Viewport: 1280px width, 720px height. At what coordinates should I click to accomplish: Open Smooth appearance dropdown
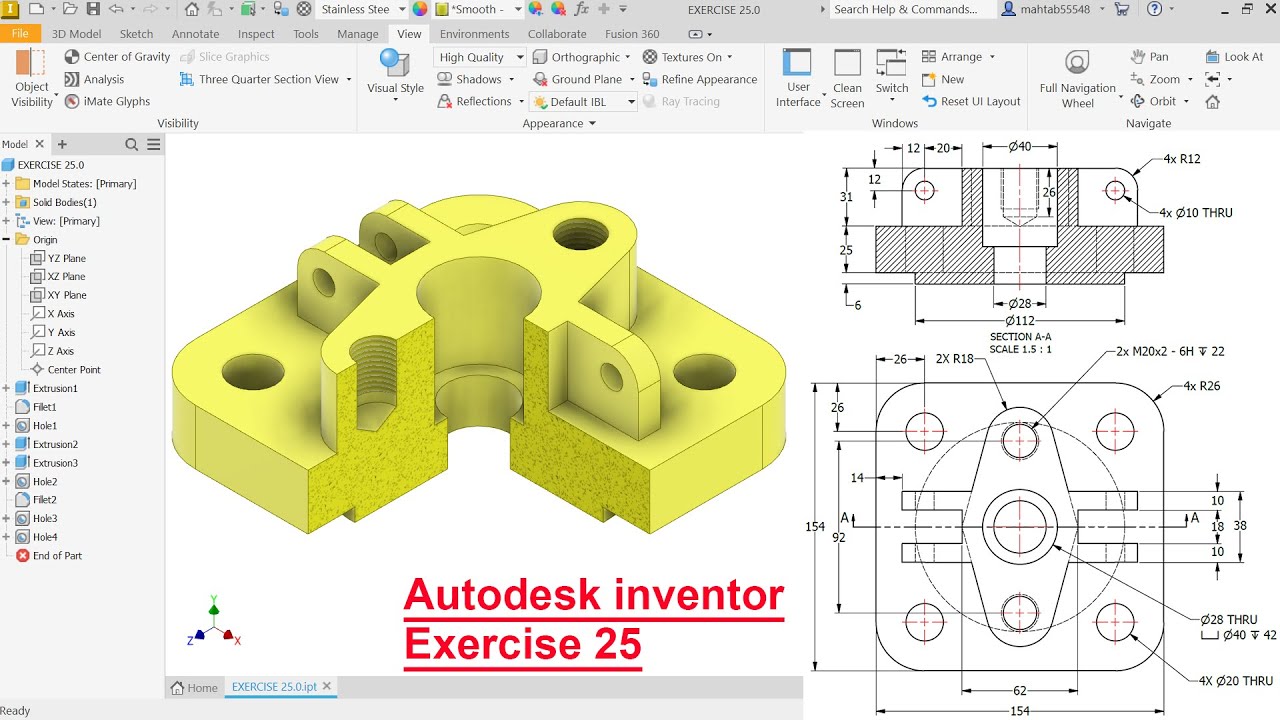coord(479,9)
